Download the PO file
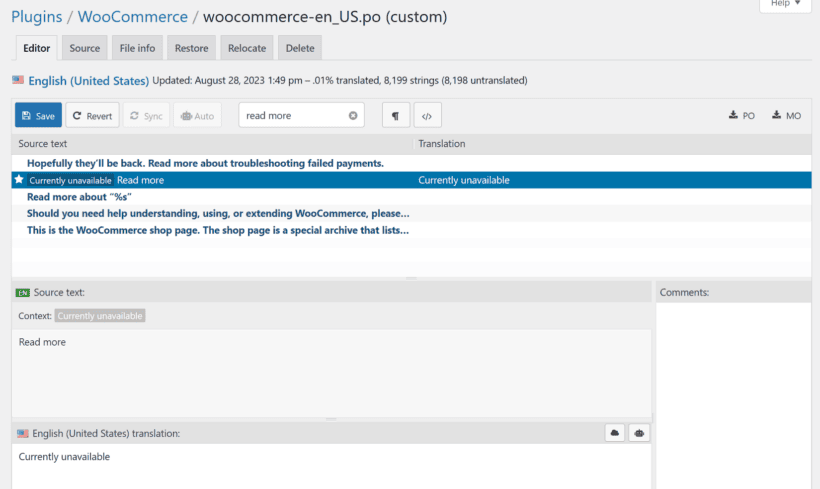 742,116
